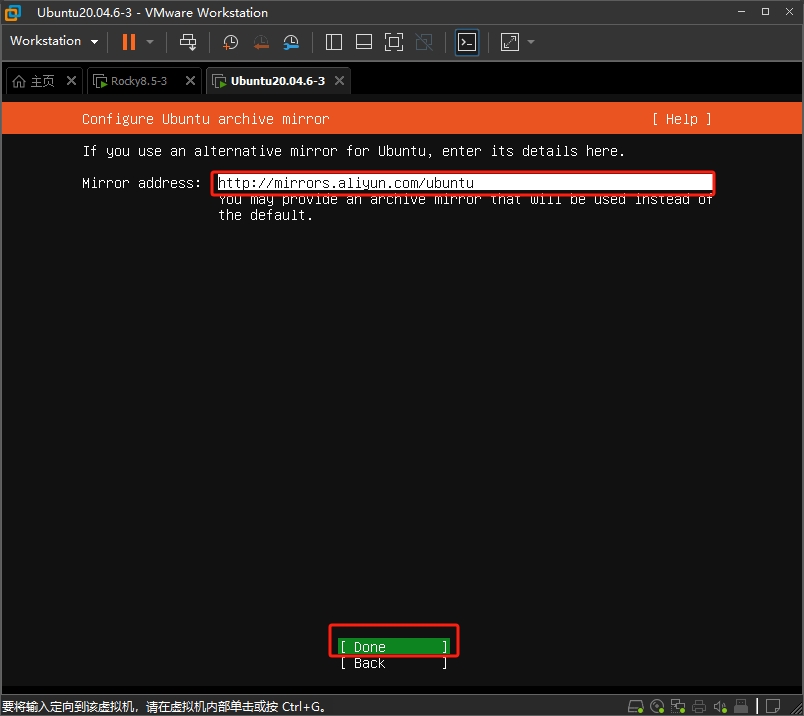Click the sound card status icon
The width and height of the screenshot is (804, 716).
pyautogui.click(x=720, y=707)
